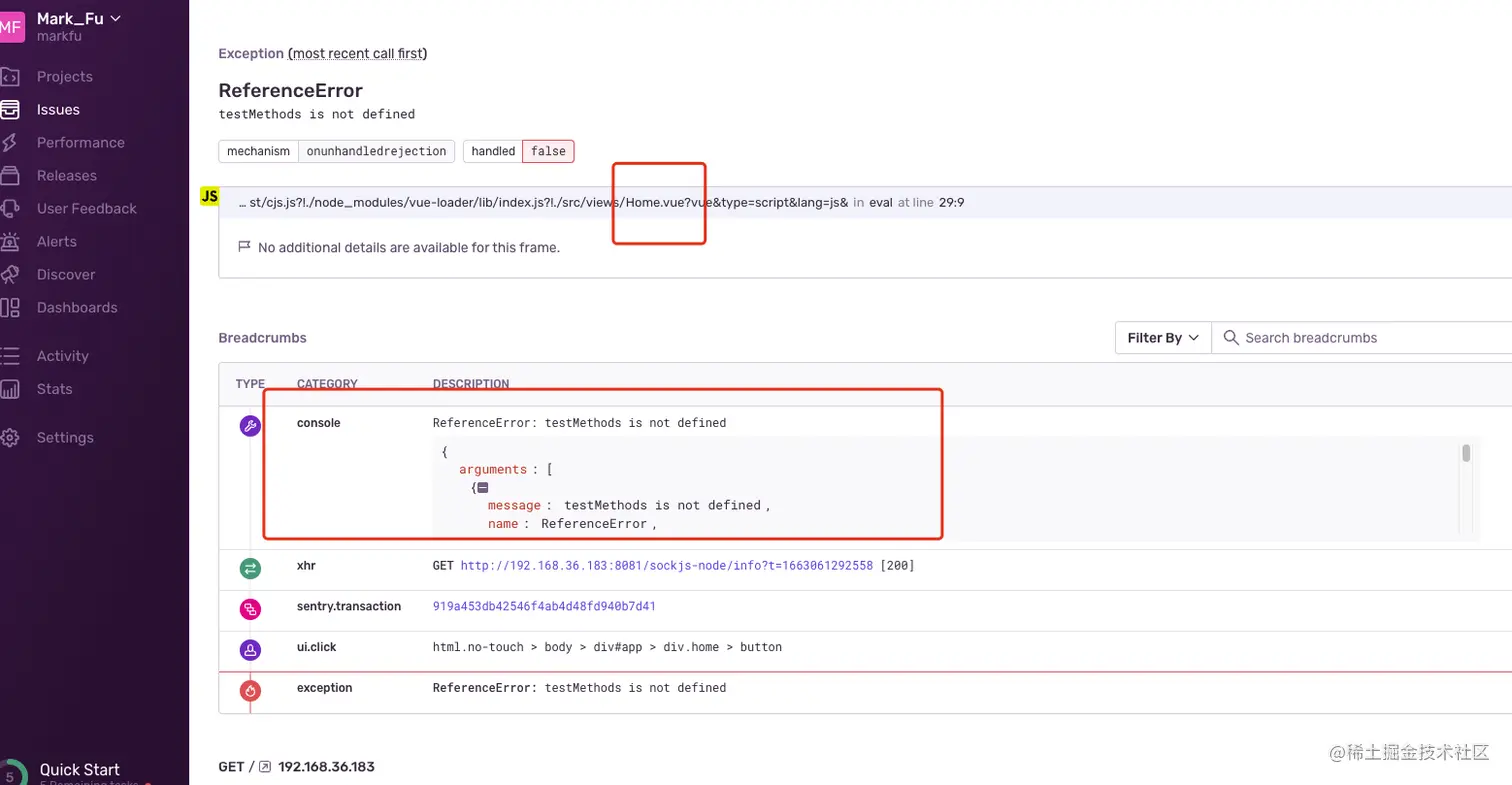Click the ui.click breadcrumb user icon
The image size is (1512, 785).
tap(250, 650)
